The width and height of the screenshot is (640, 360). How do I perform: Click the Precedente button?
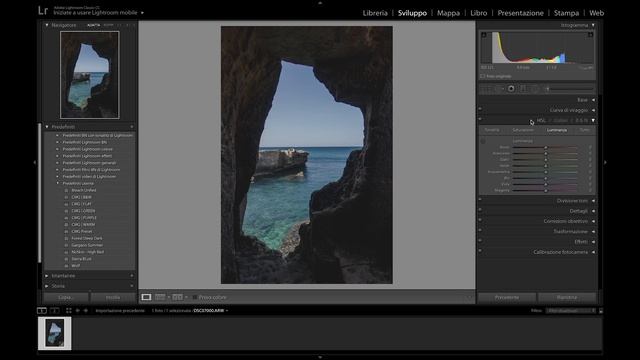[x=507, y=298]
